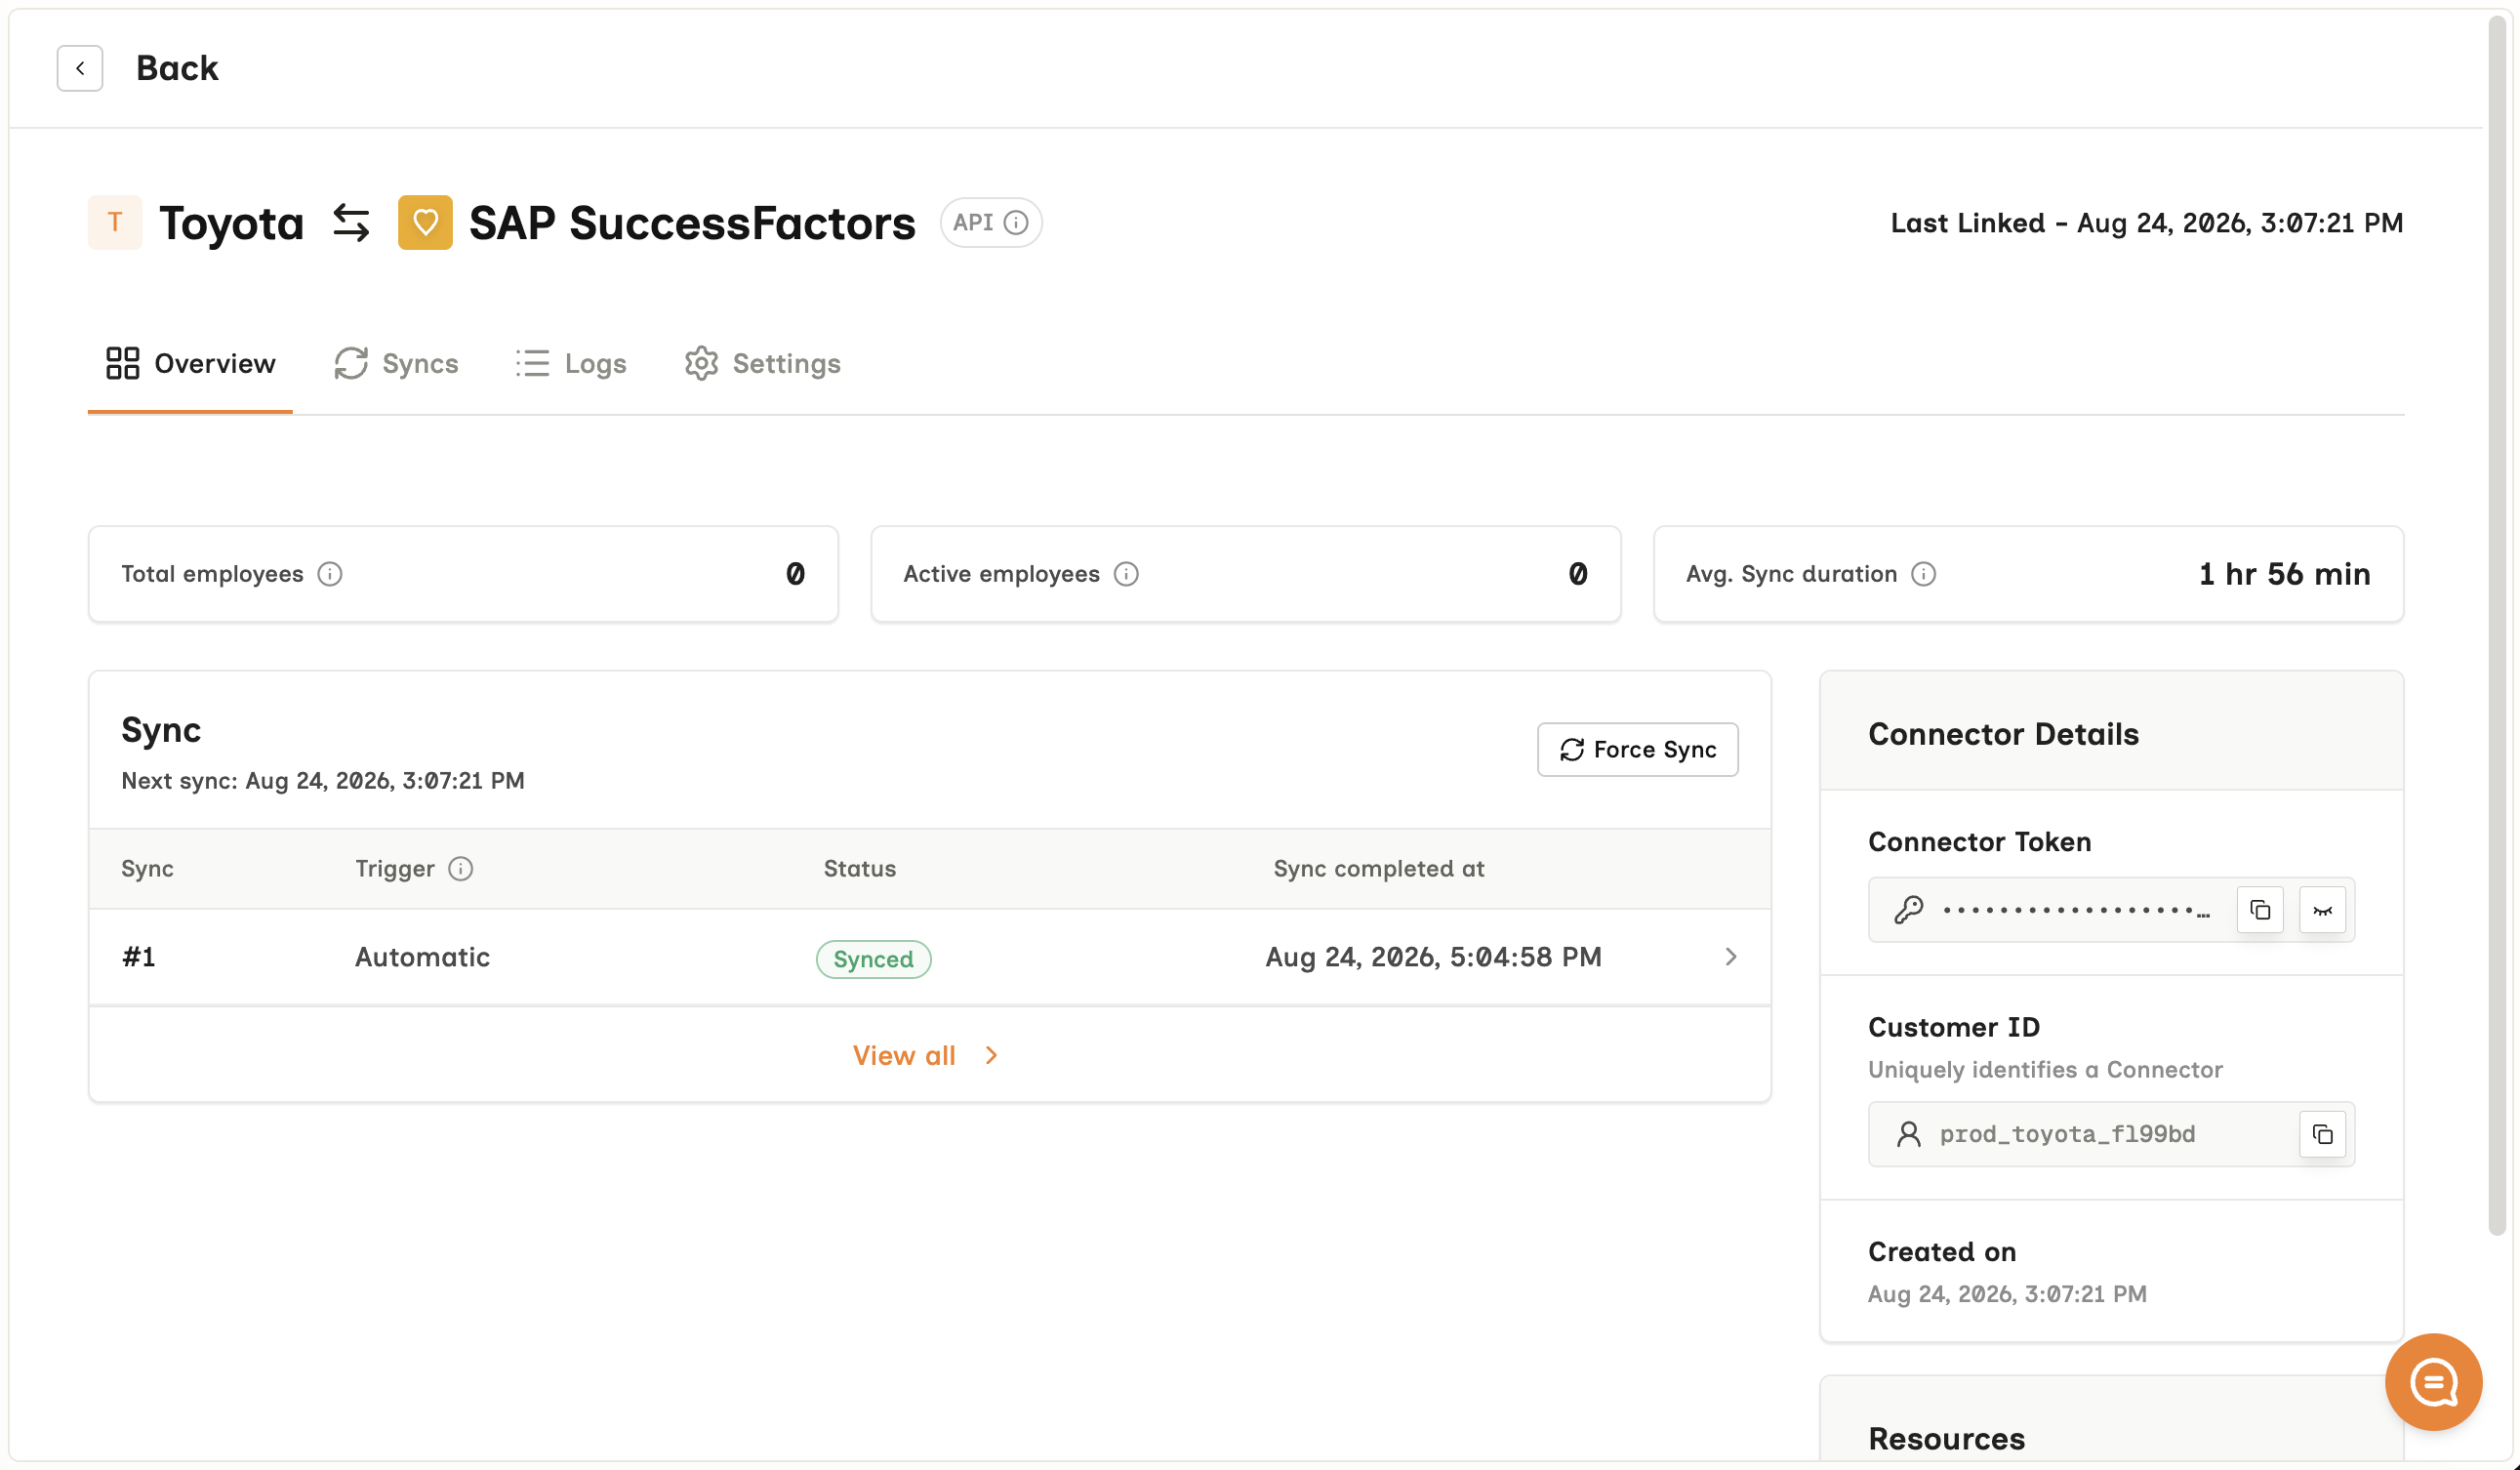This screenshot has width=2520, height=1470.
Task: Copy the Customer ID prod_toyota_f199bd
Action: pos(2322,1134)
